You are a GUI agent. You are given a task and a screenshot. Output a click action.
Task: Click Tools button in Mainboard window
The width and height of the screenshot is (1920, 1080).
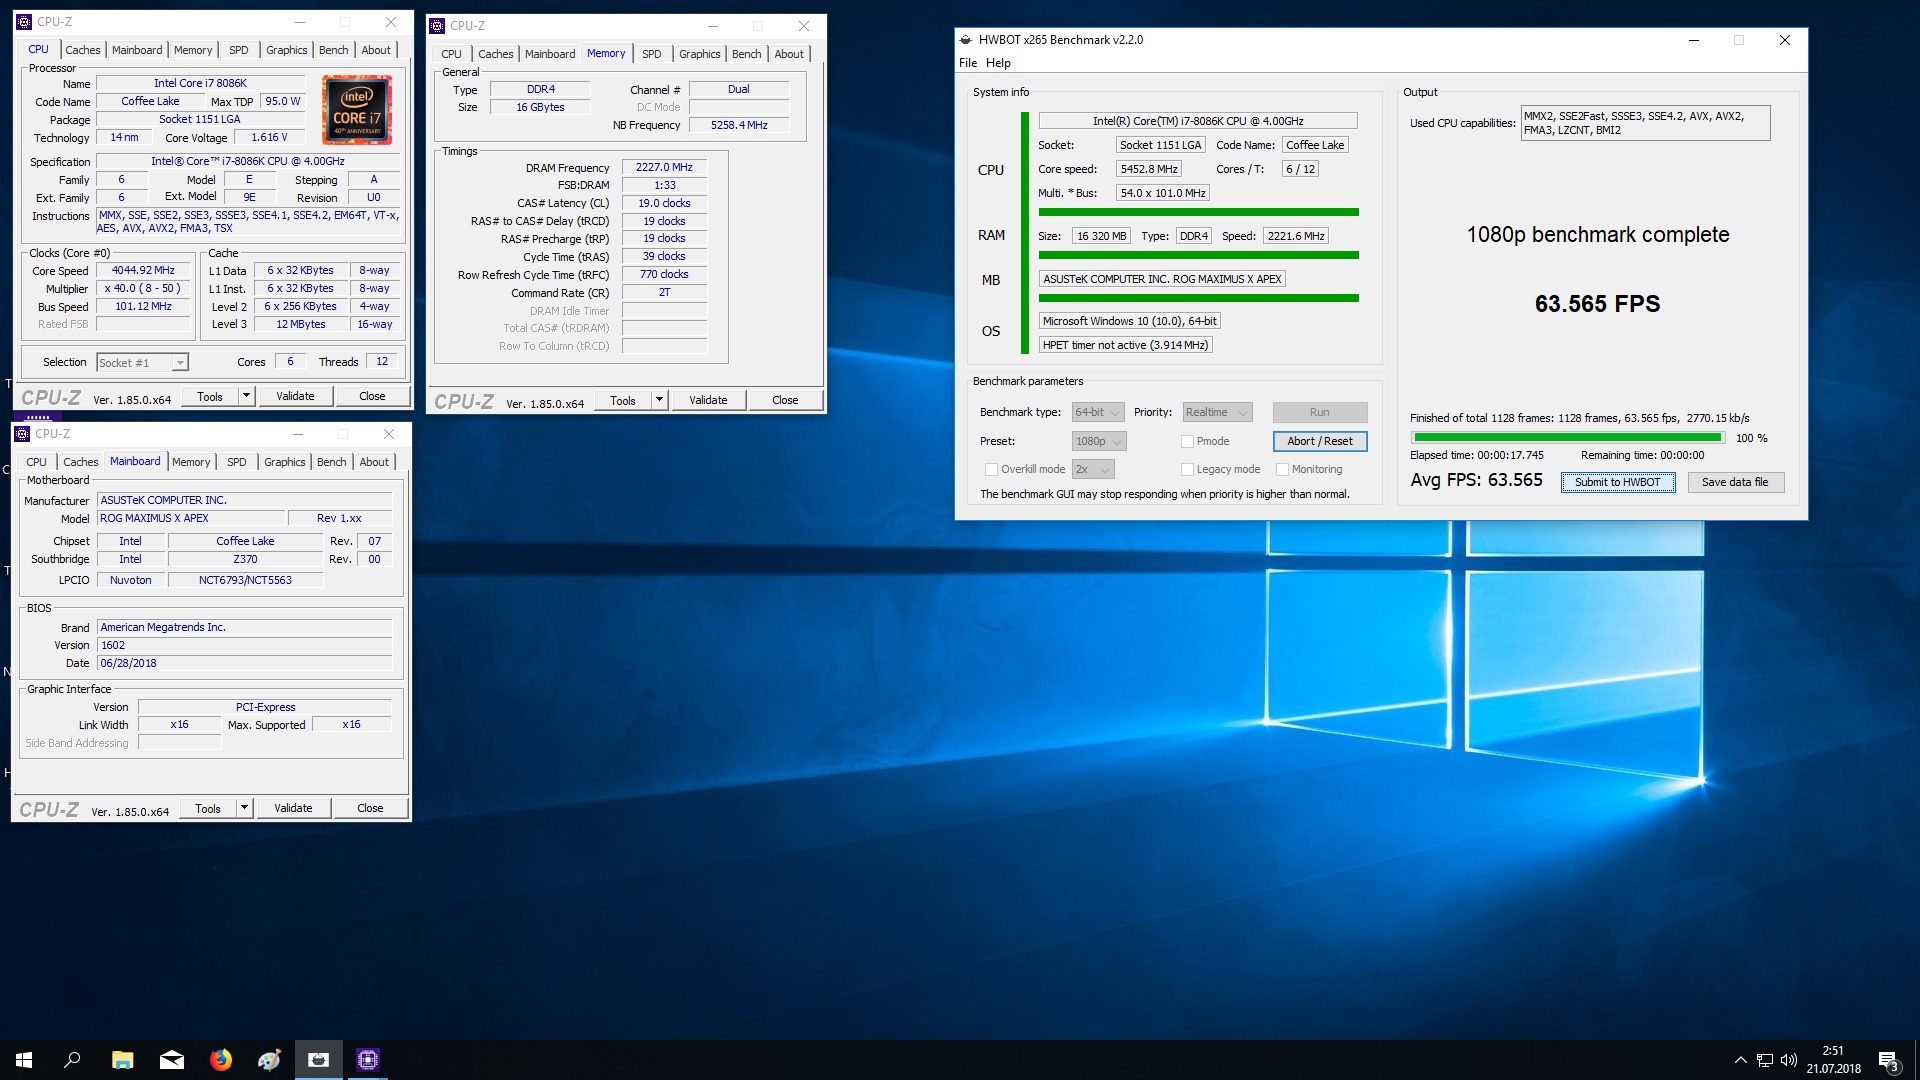(208, 808)
